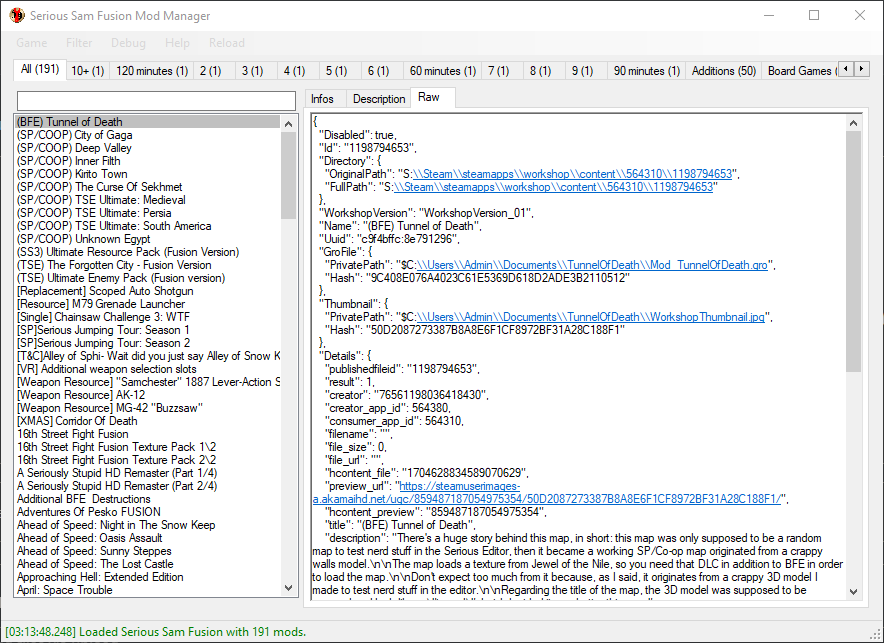Screen dimensions: 884x643
Task: Open the Mod_TunnelOfDeath.gro file link
Action: 592,265
